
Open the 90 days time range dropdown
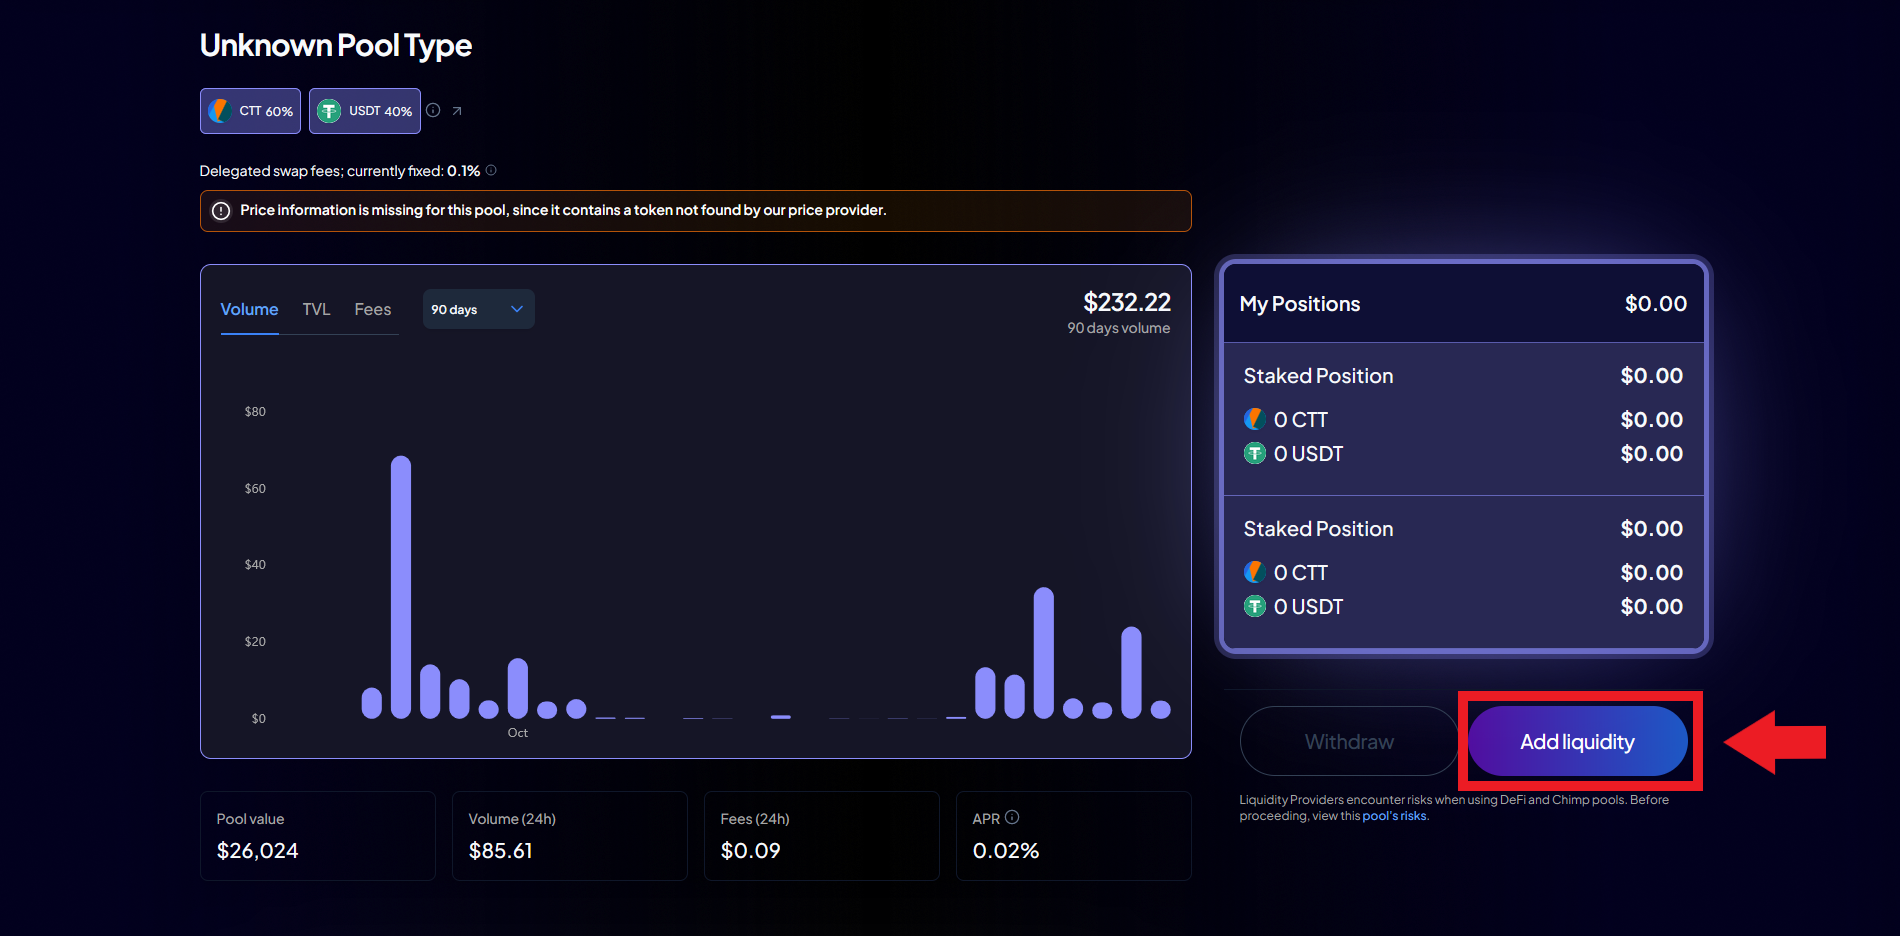point(478,309)
